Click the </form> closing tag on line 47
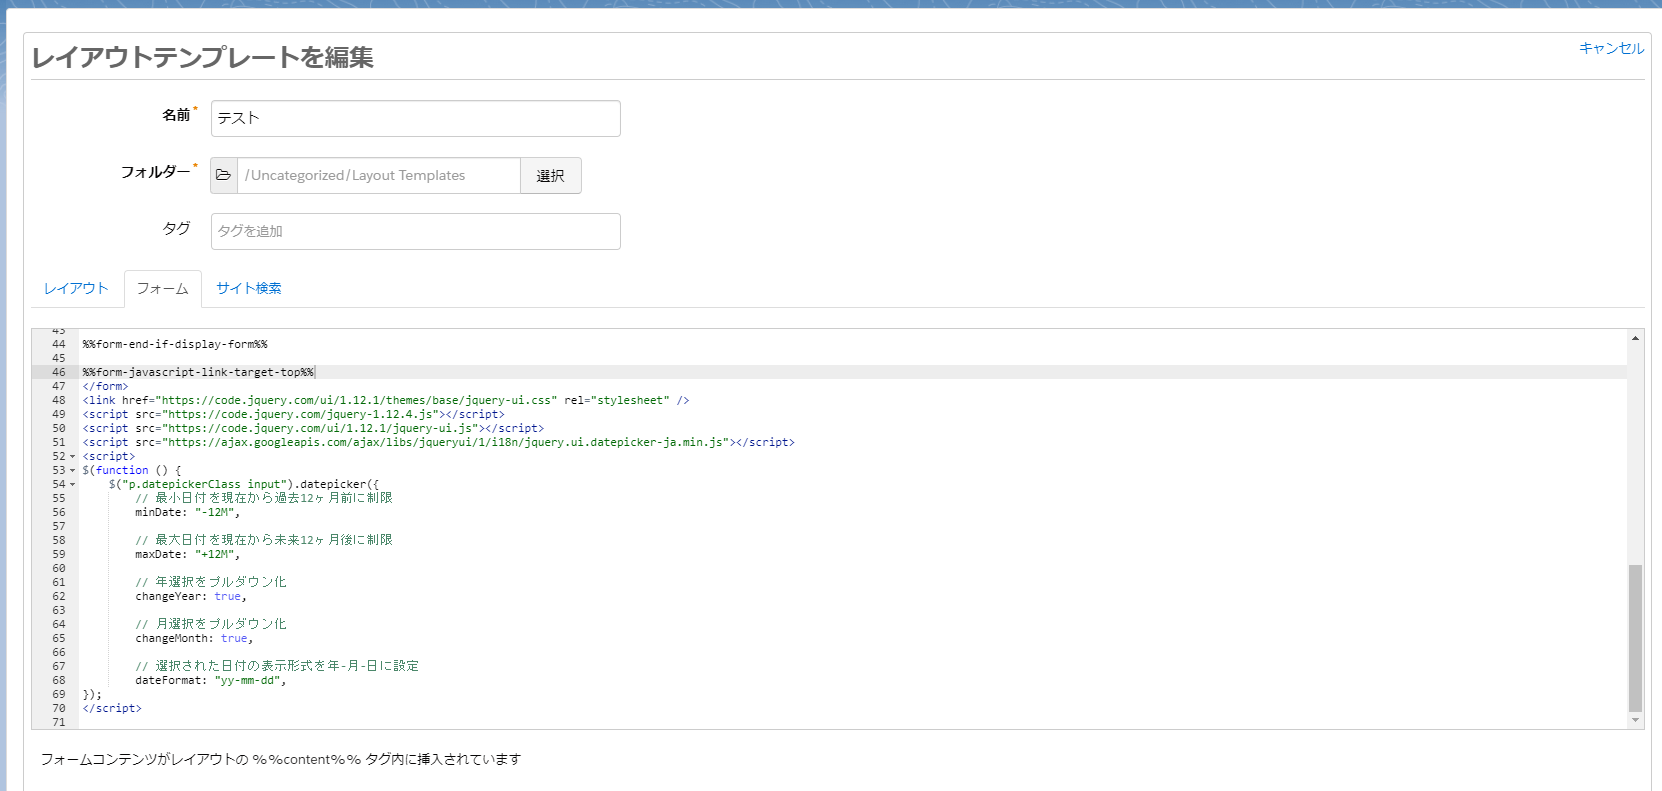Screen dimensions: 1662x791 (105, 386)
